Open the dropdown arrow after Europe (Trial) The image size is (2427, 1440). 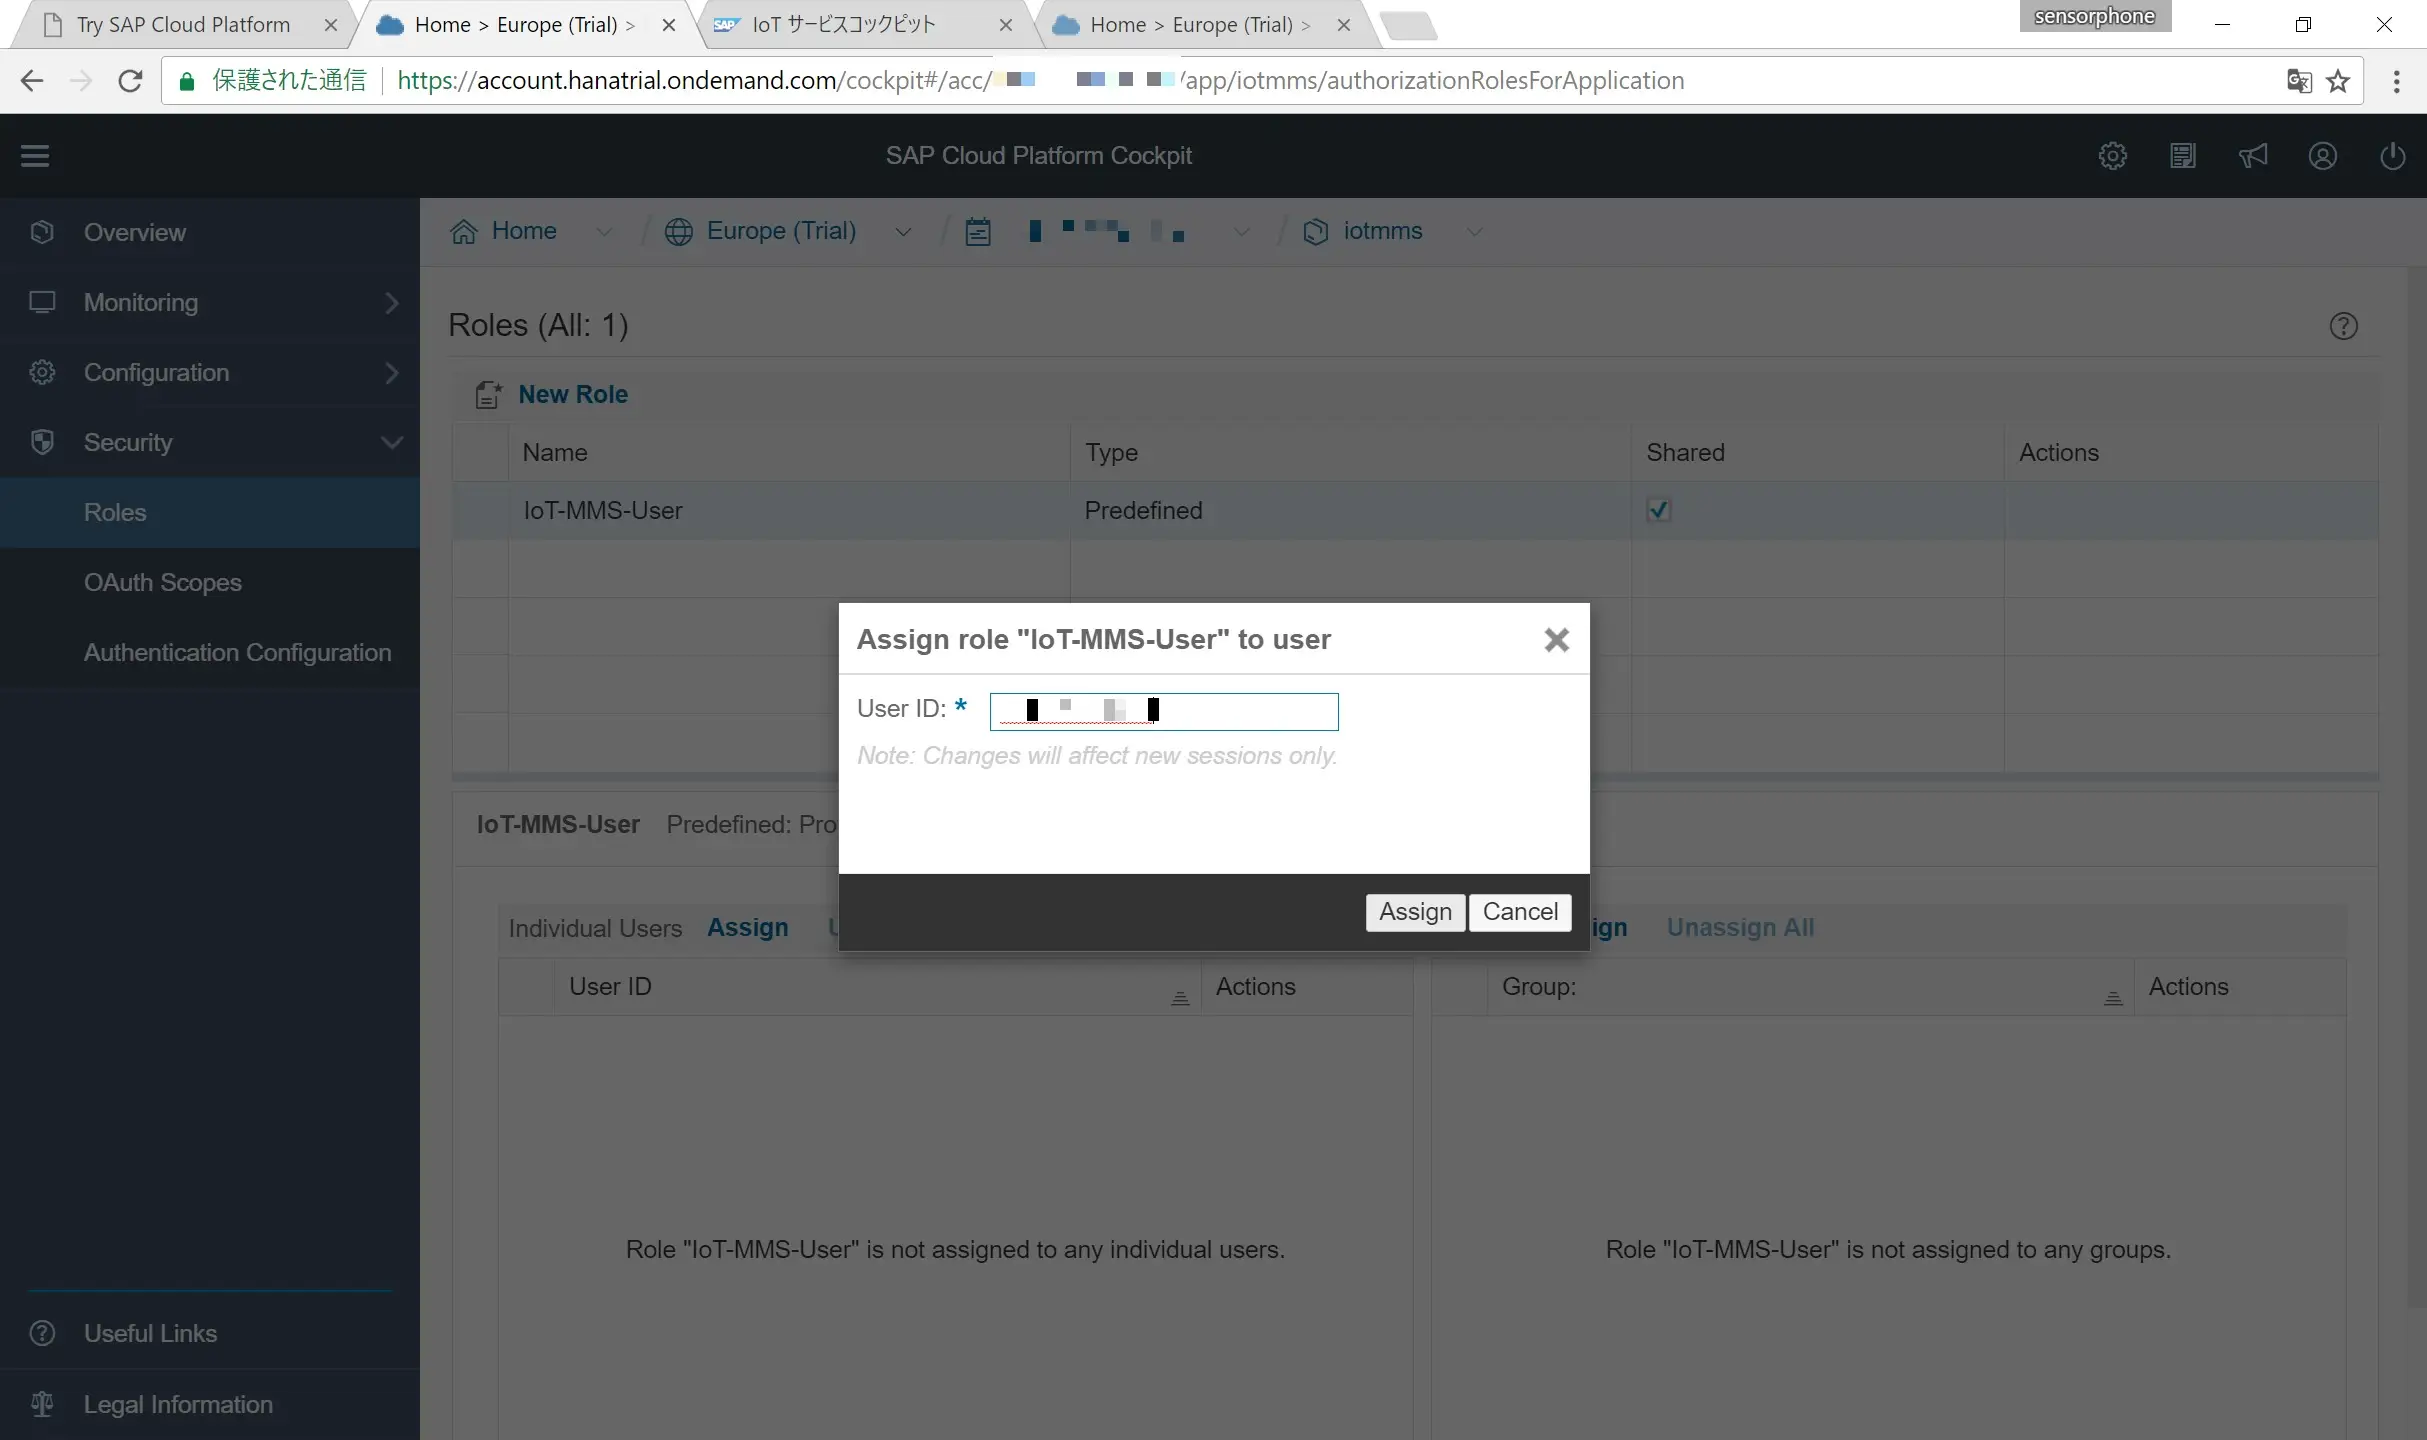(903, 232)
